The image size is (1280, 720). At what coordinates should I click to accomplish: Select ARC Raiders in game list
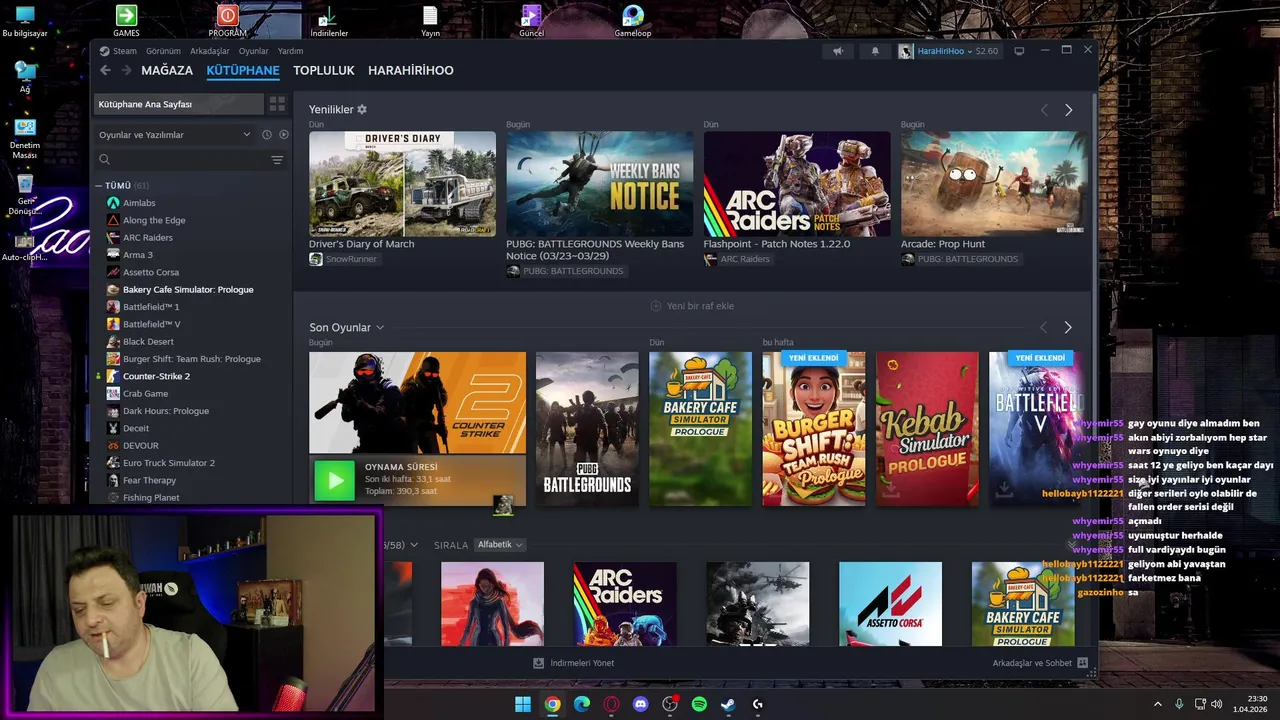coord(148,237)
